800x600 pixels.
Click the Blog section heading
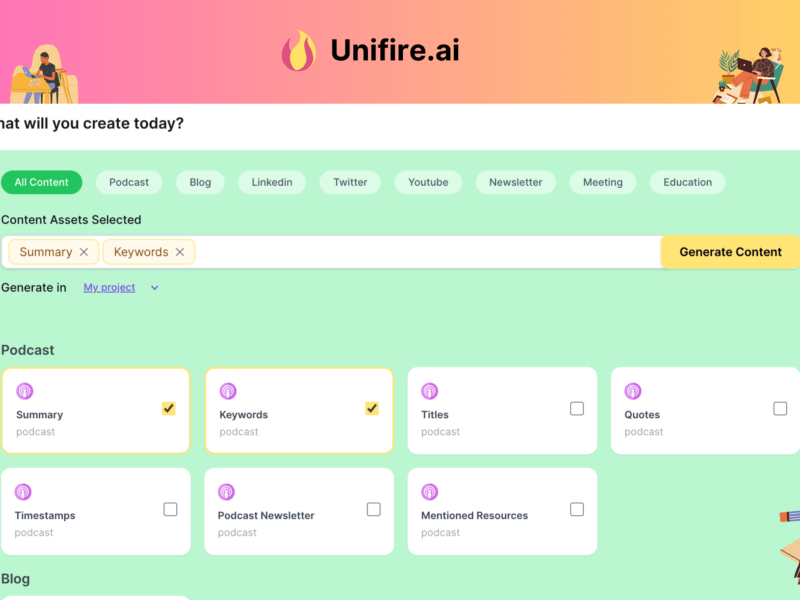pyautogui.click(x=15, y=579)
